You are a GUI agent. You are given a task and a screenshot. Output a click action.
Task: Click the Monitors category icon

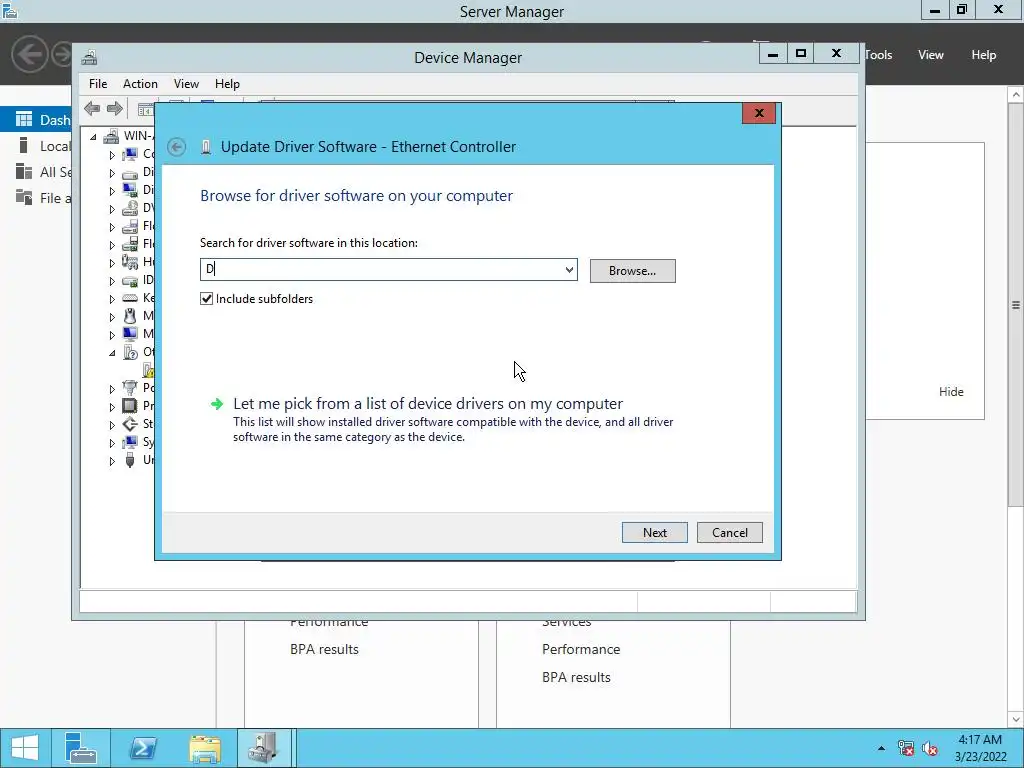pyautogui.click(x=130, y=334)
